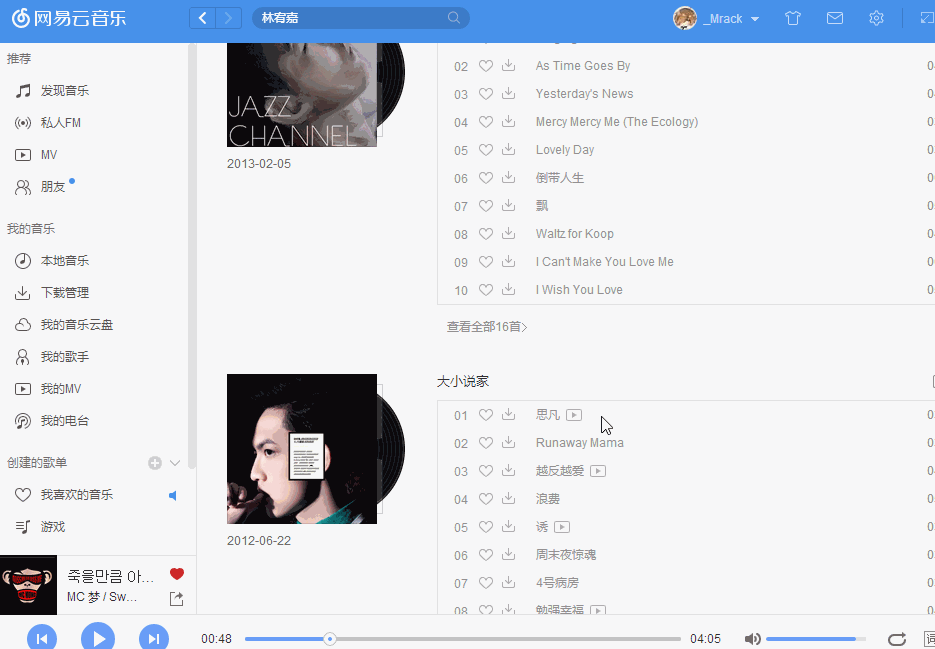Viewport: 935px width, 649px height.
Task: Like the song As Time Goes By
Action: coord(486,66)
